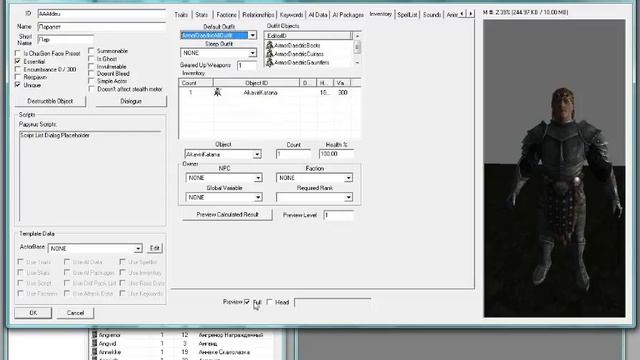
Task: Click Angrenor's actor icon in background list
Action: pyautogui.click(x=94, y=335)
